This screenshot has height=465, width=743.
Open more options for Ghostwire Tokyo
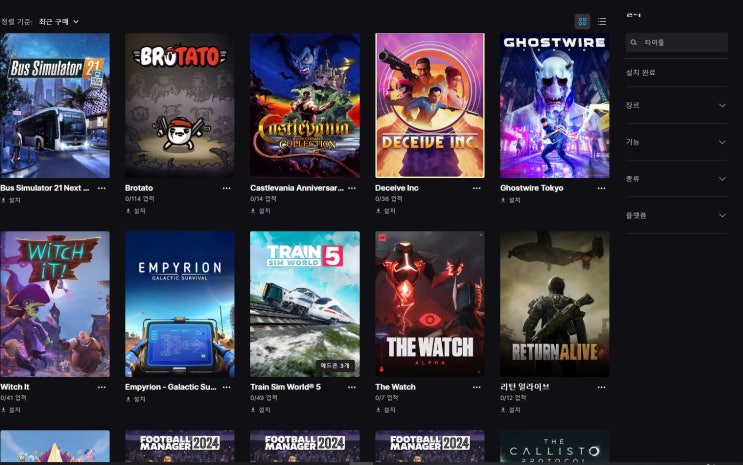coord(601,188)
